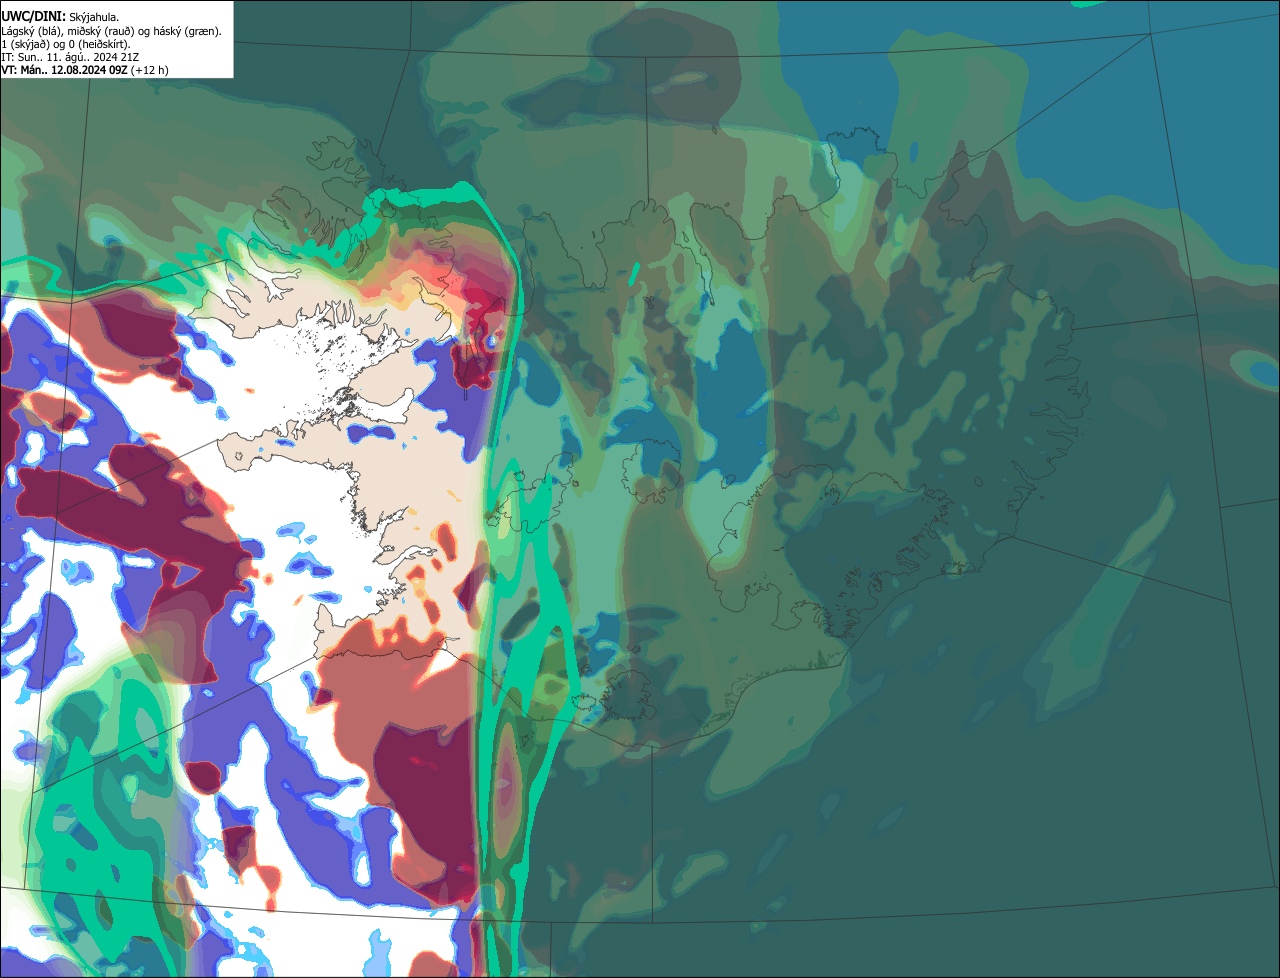The image size is (1280, 978).
Task: Click the '1 (skýjað) og 0 (heiðskírt).' line
Action: pyautogui.click(x=66, y=44)
